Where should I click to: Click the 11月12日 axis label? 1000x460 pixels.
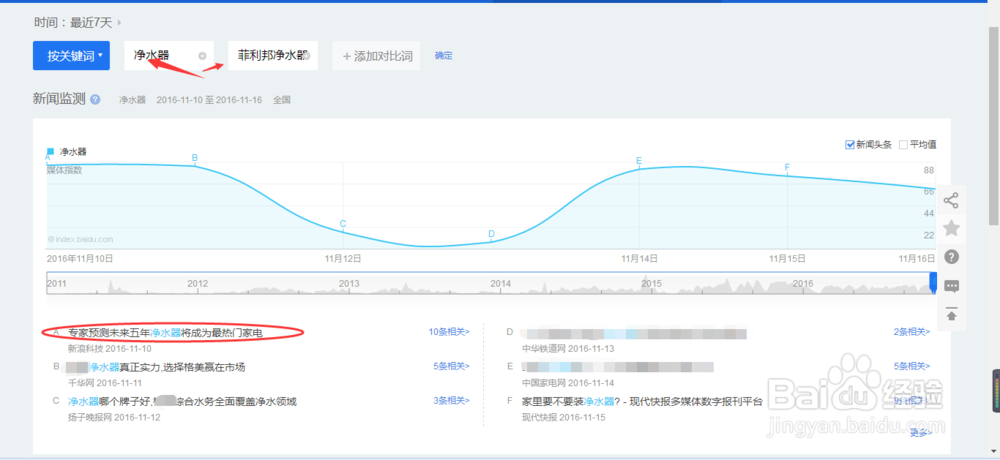click(342, 258)
